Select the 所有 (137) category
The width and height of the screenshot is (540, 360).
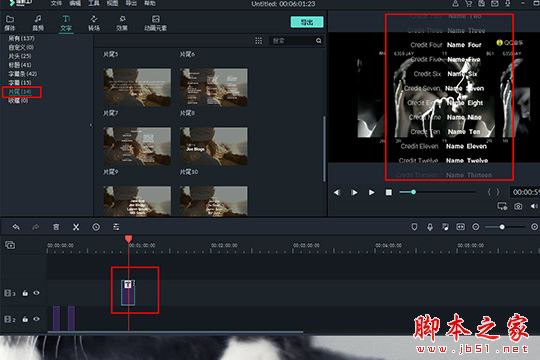(21, 38)
